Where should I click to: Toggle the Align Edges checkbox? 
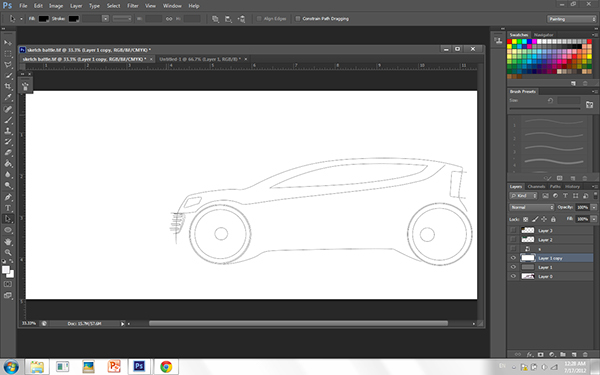(259, 18)
